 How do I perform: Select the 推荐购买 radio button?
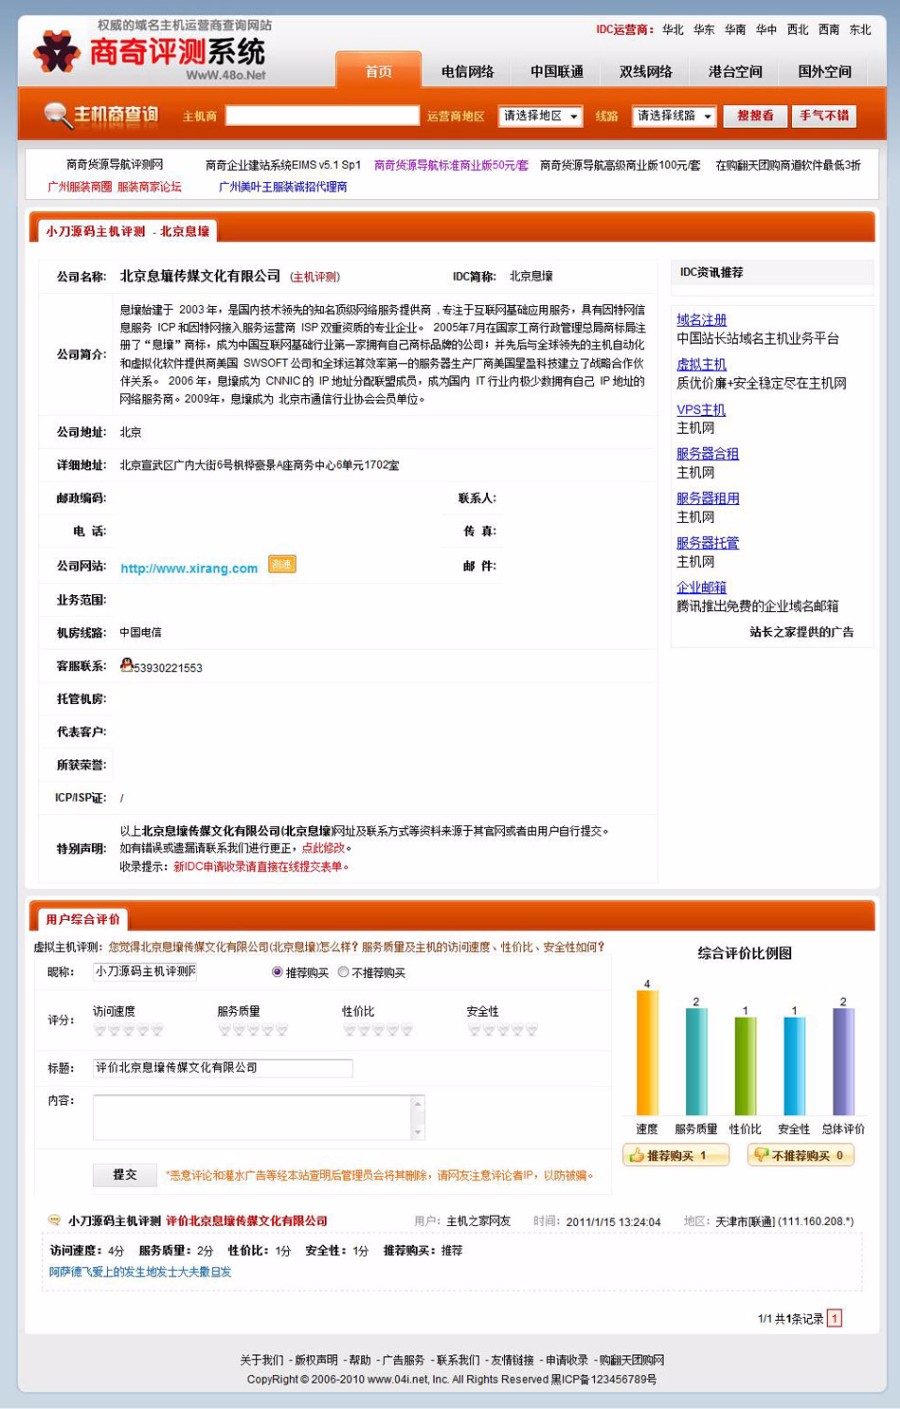[277, 972]
